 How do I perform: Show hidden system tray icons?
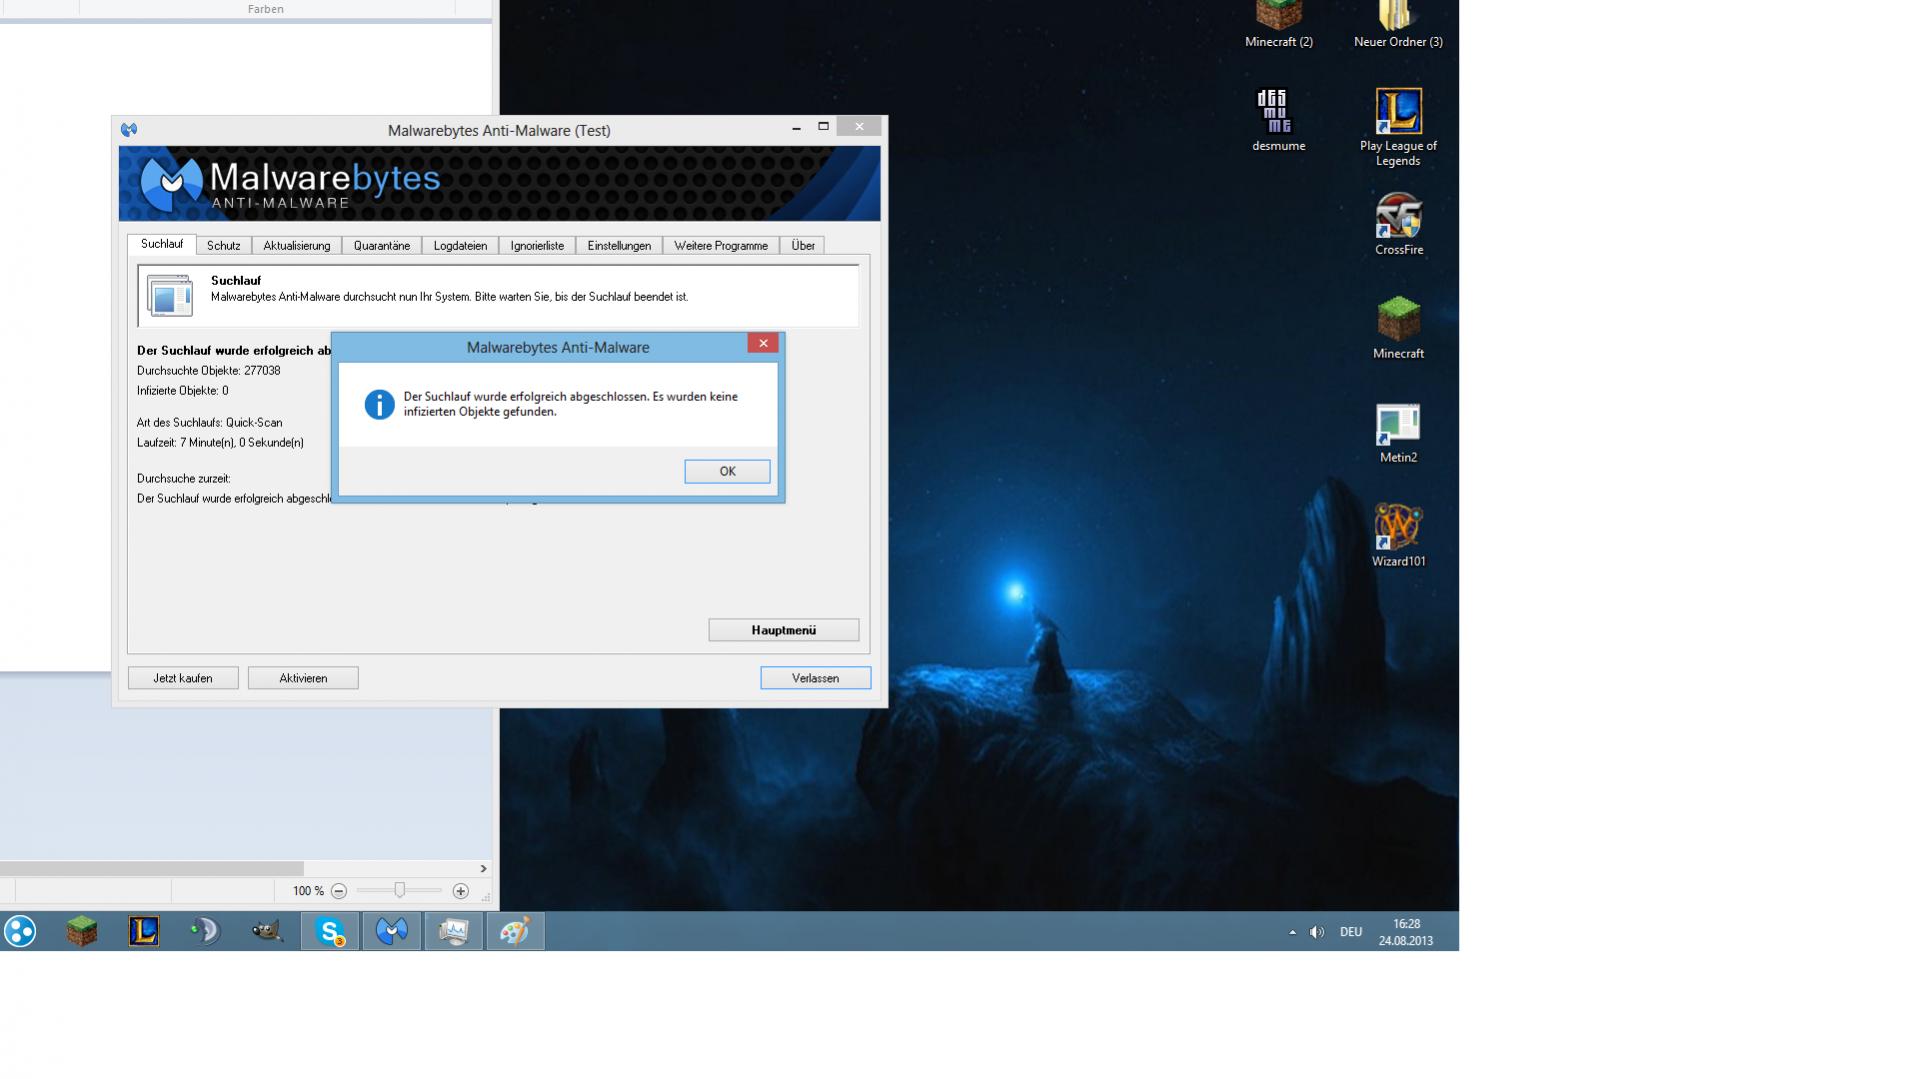coord(1292,932)
